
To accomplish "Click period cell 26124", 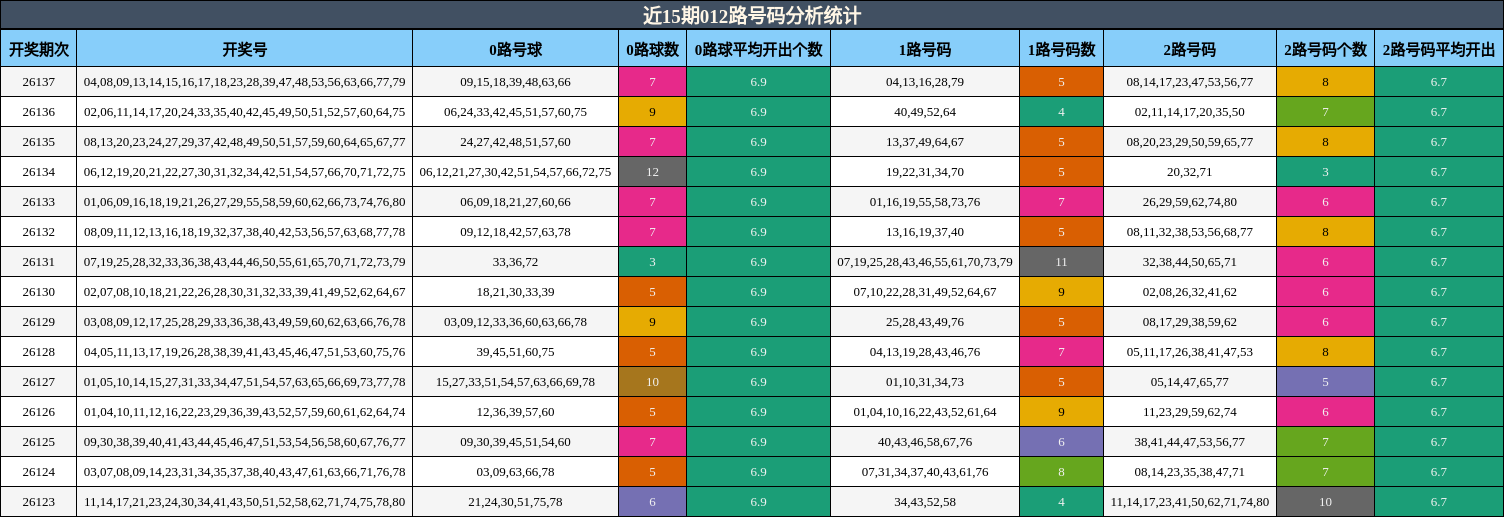I will [x=39, y=472].
